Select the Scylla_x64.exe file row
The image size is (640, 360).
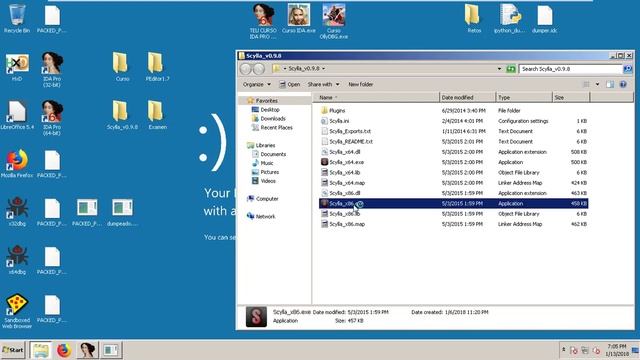click(453, 162)
